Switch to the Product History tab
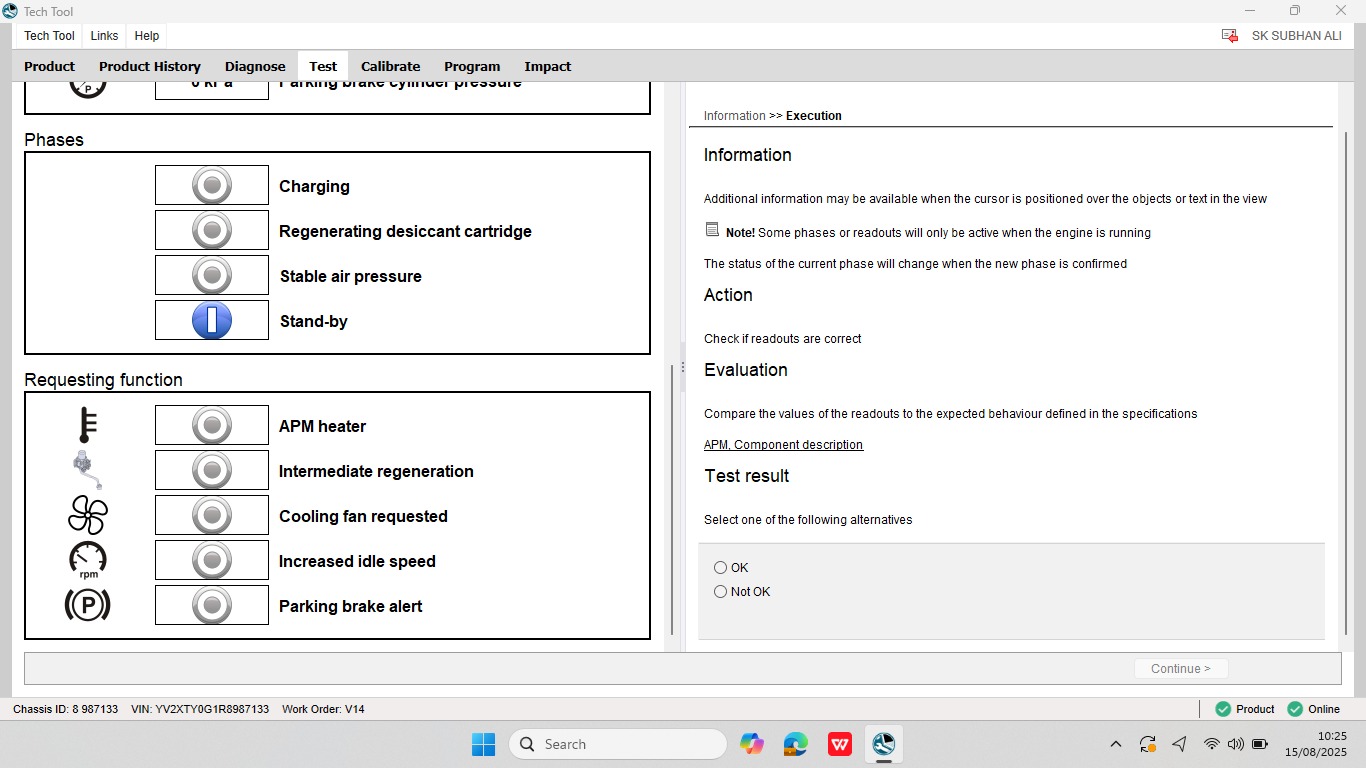 coord(150,66)
